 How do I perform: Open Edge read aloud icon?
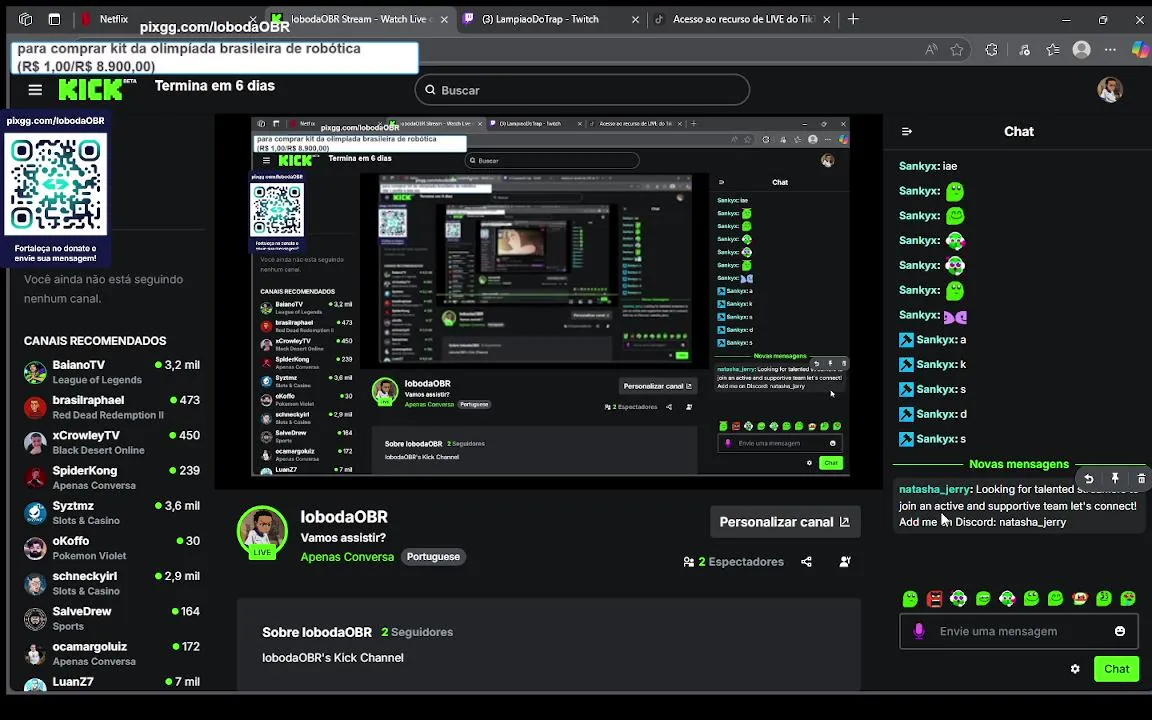point(931,50)
